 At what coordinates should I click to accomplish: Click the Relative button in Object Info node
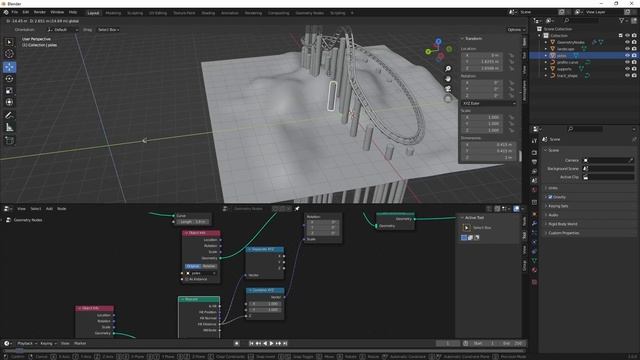tap(209, 266)
